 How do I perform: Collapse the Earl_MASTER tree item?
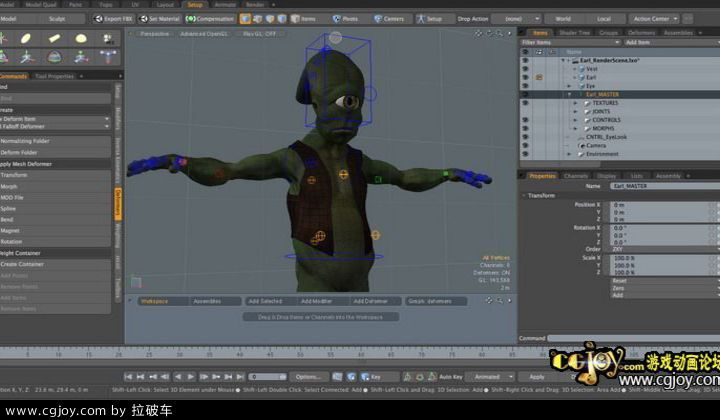point(570,95)
